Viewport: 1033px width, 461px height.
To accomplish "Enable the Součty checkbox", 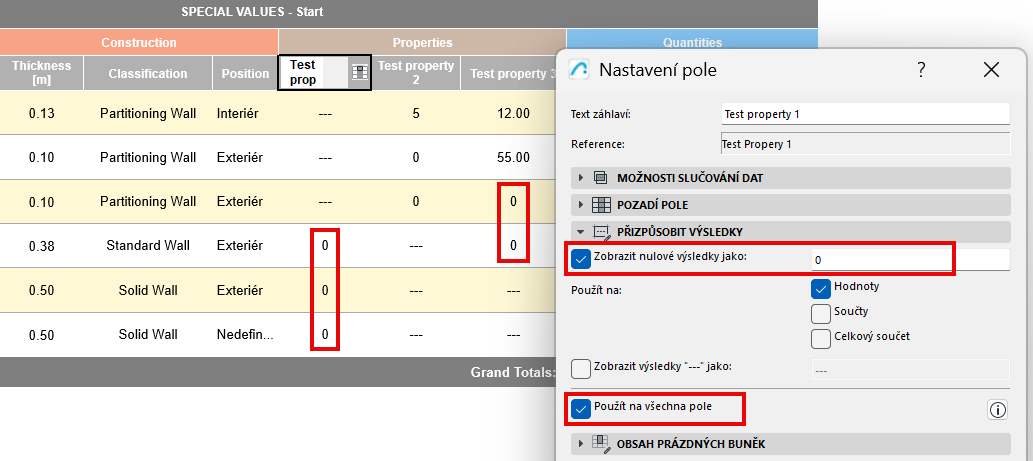I will click(x=821, y=313).
